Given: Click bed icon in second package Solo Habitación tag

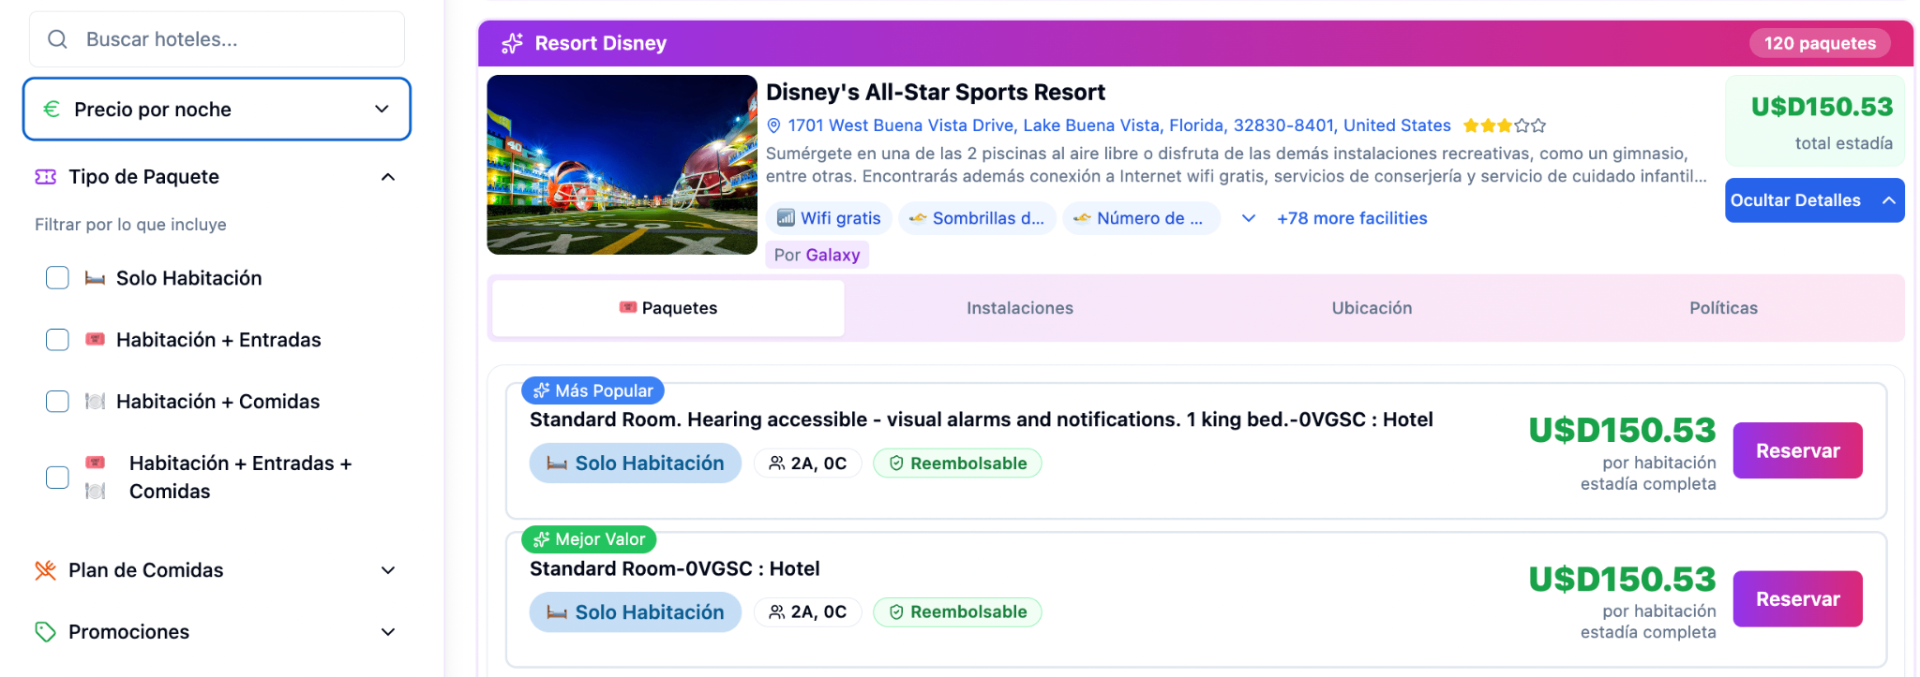Looking at the screenshot, I should [x=557, y=613].
